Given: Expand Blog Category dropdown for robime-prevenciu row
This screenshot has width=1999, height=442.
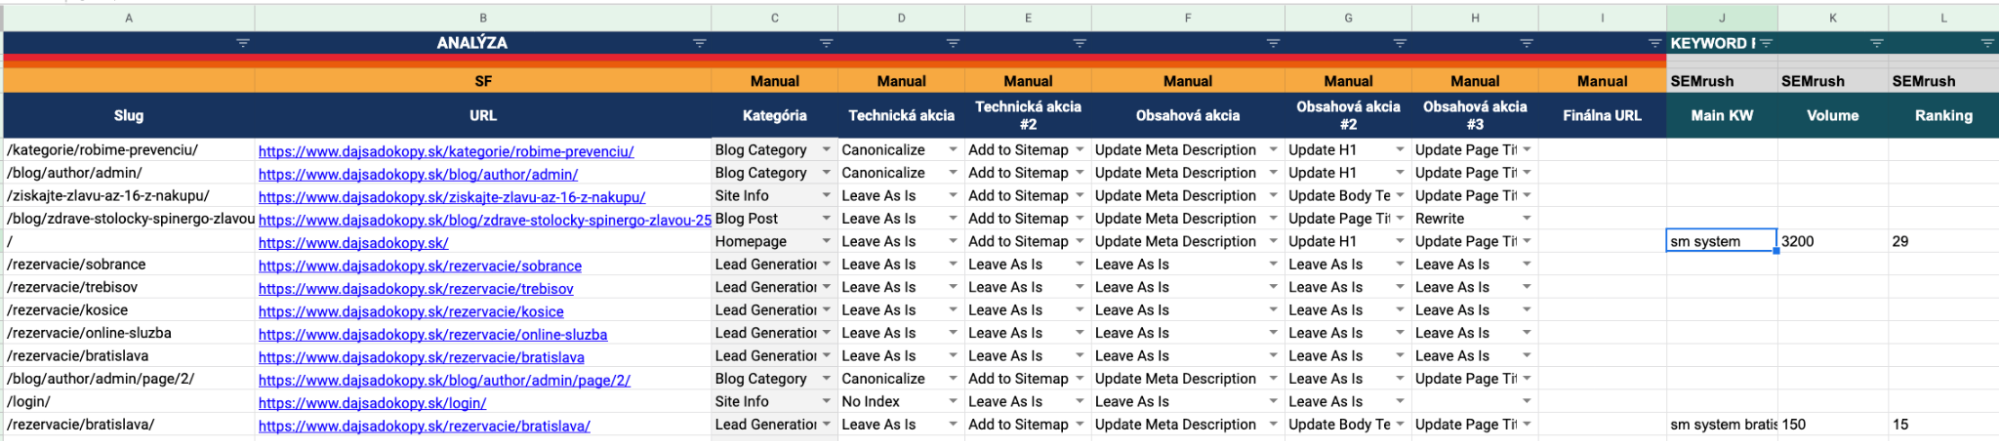Looking at the screenshot, I should click(826, 150).
